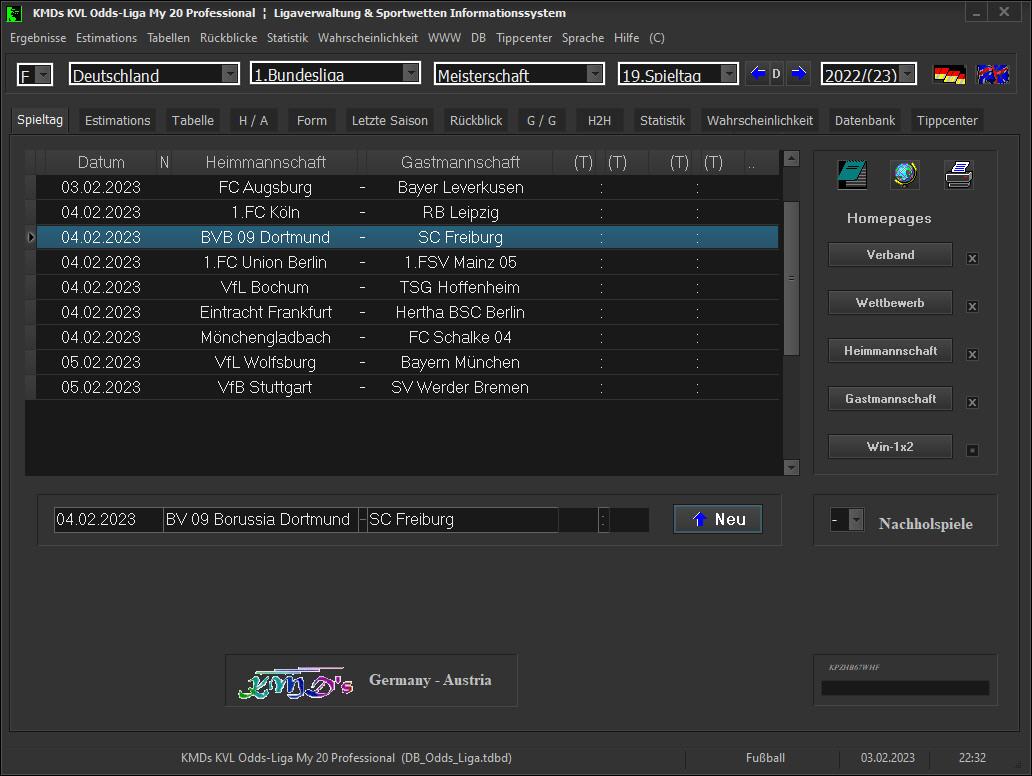Click the Verband homepage button
1032x776 pixels.
tap(890, 255)
